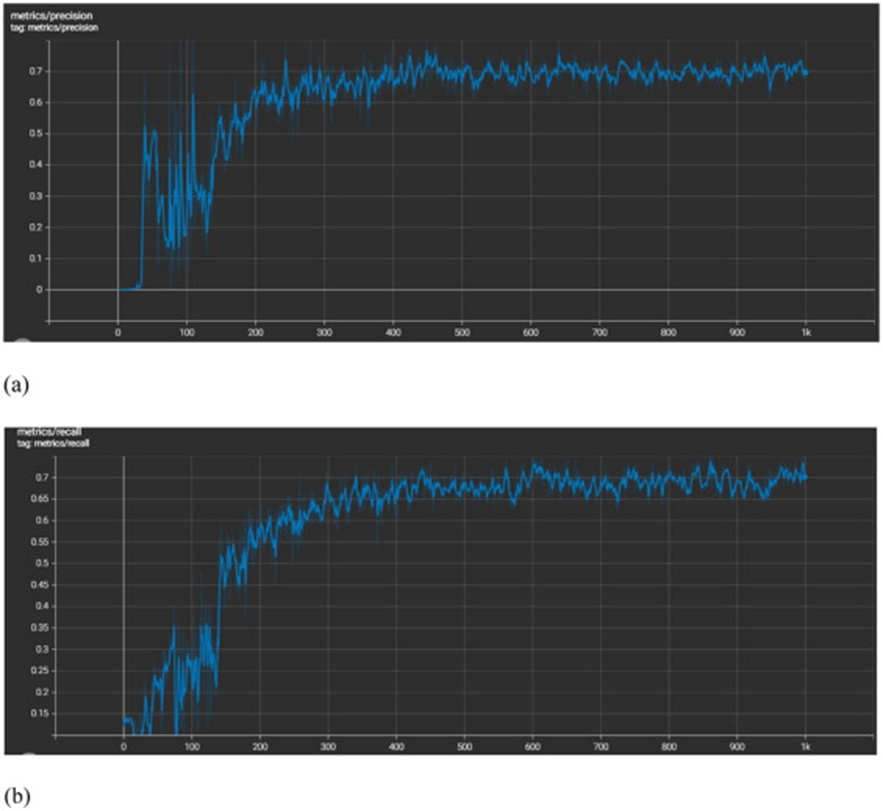Click the recall curve's final data point
The image size is (883, 811).
click(x=805, y=478)
